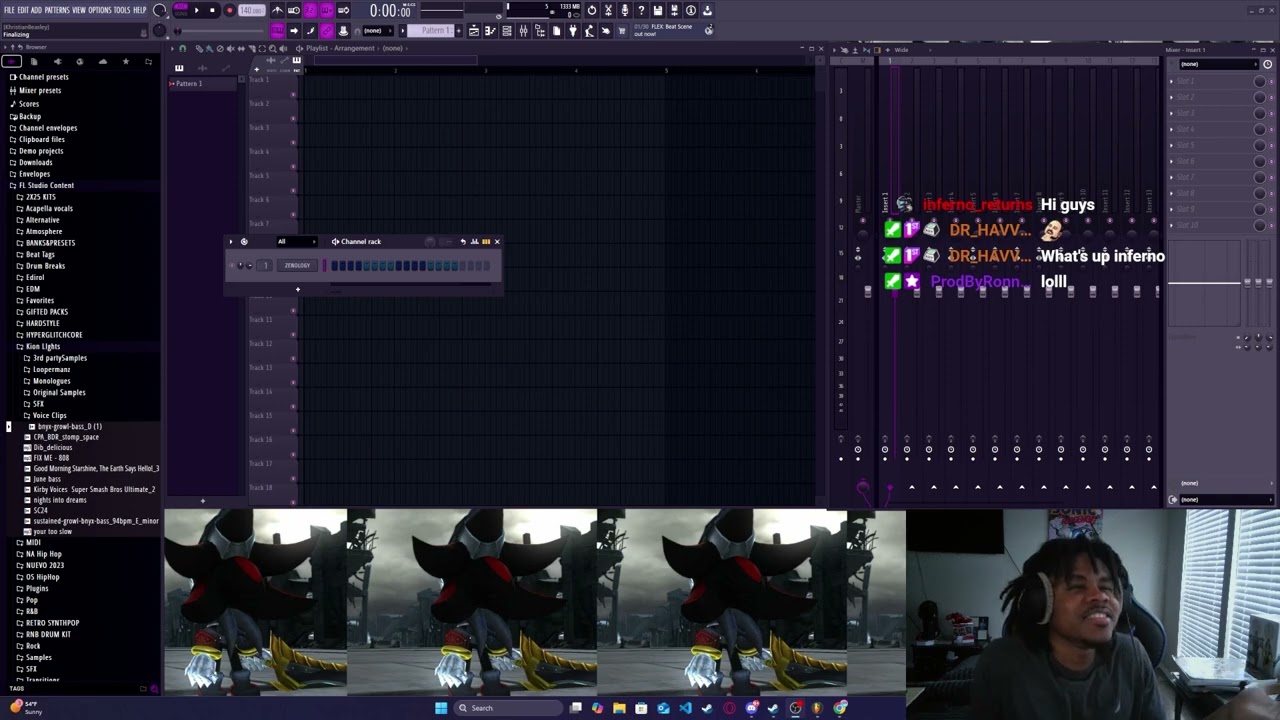The image size is (1280, 720).
Task: Mute the ZENOLOGY channel with its LED
Action: [x=232, y=266]
